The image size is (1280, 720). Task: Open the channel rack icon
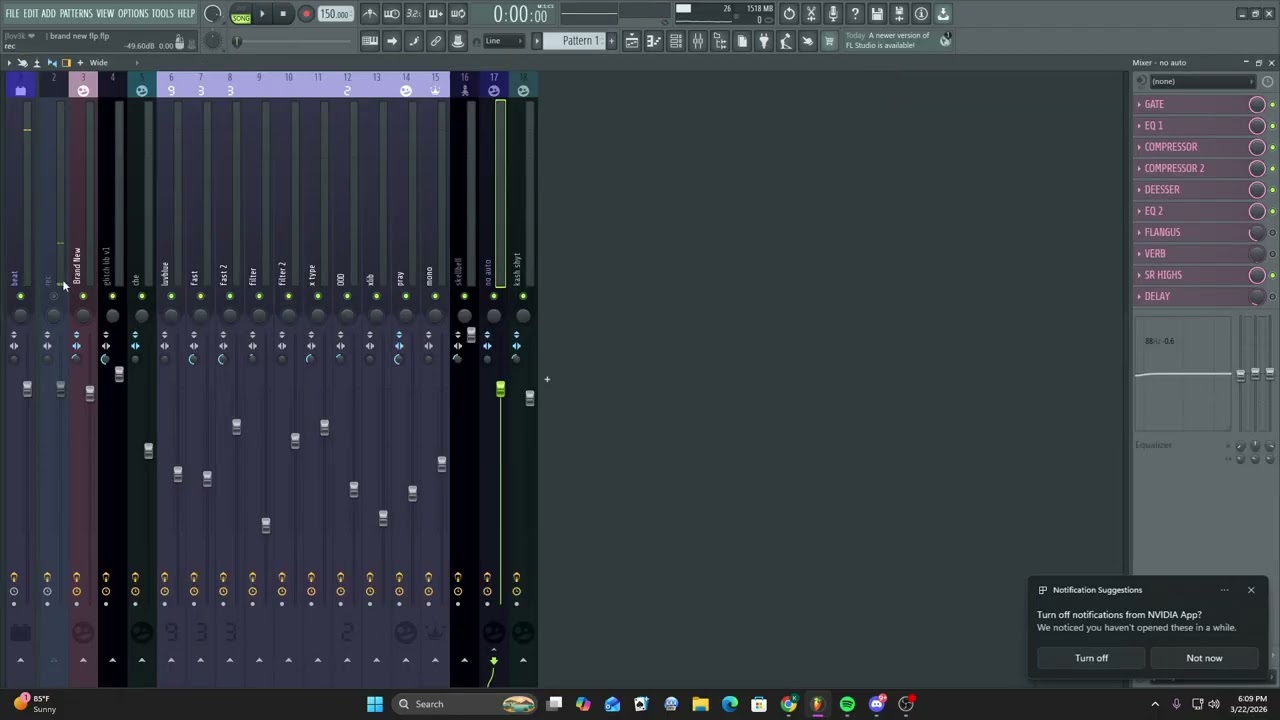[676, 41]
